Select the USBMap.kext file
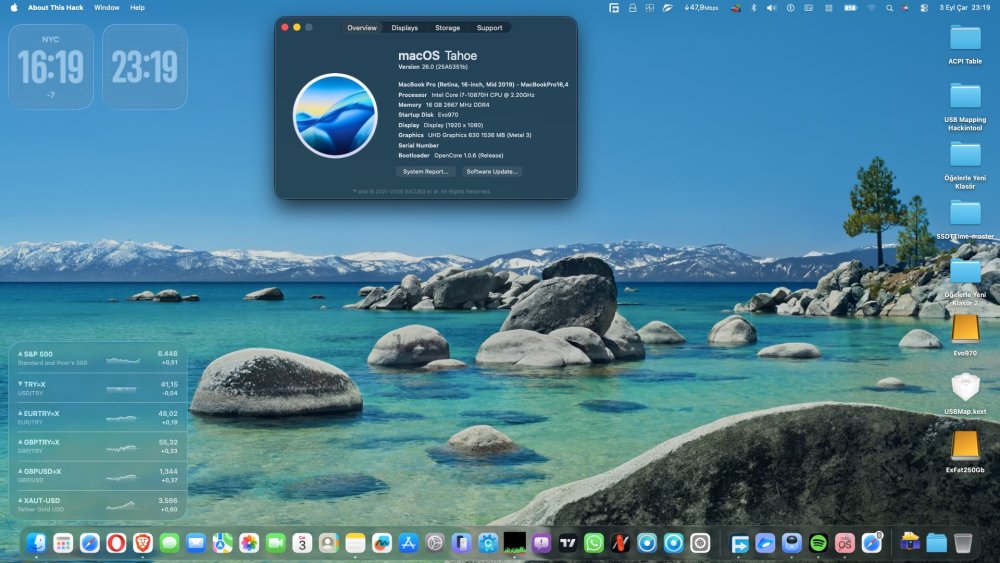Image resolution: width=1000 pixels, height=563 pixels. coord(965,393)
